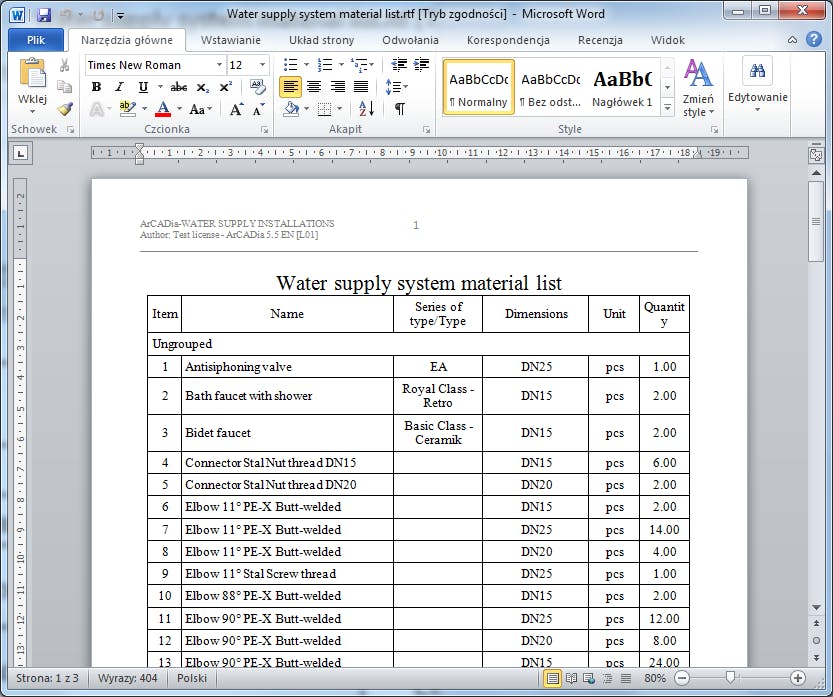Center-align the paragraph text

pos(314,87)
